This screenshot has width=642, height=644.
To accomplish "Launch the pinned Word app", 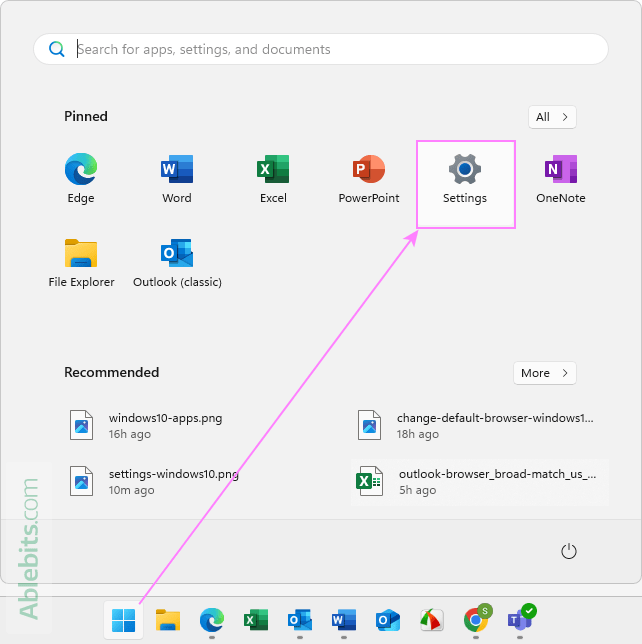I will [177, 179].
